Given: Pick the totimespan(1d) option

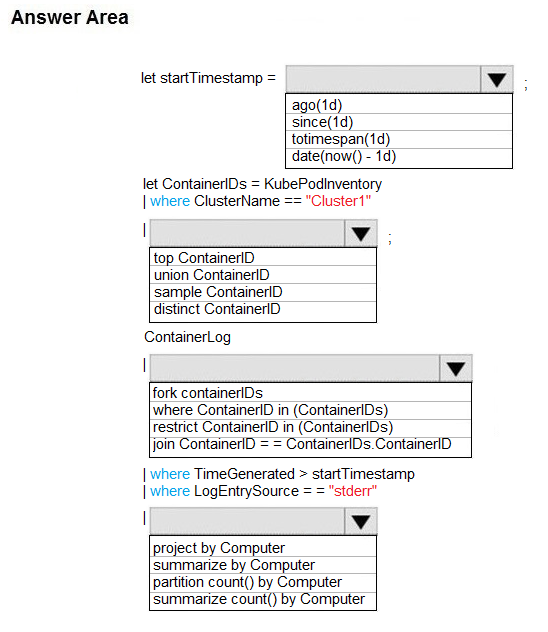Looking at the screenshot, I should pyautogui.click(x=399, y=139).
